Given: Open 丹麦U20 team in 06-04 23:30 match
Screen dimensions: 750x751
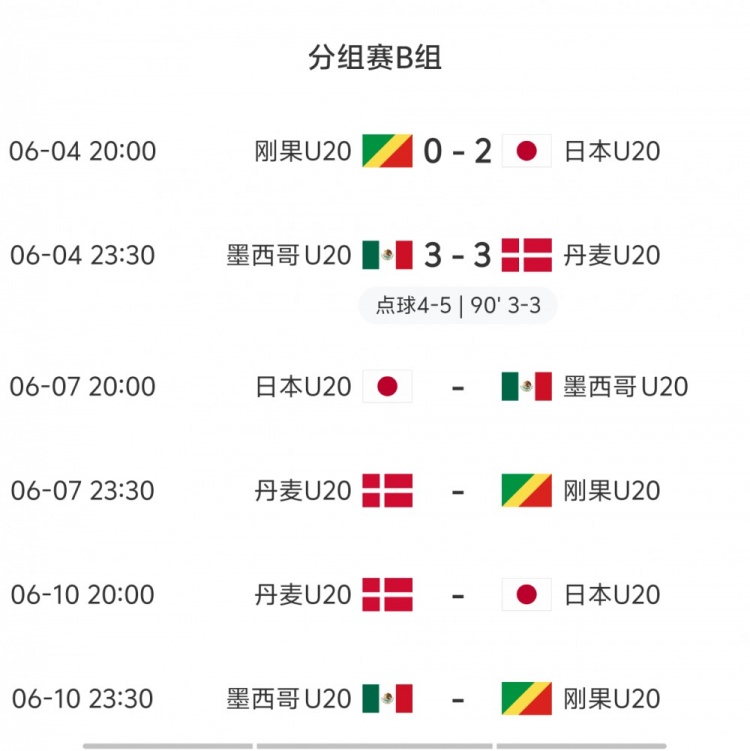Looking at the screenshot, I should click(x=612, y=255).
